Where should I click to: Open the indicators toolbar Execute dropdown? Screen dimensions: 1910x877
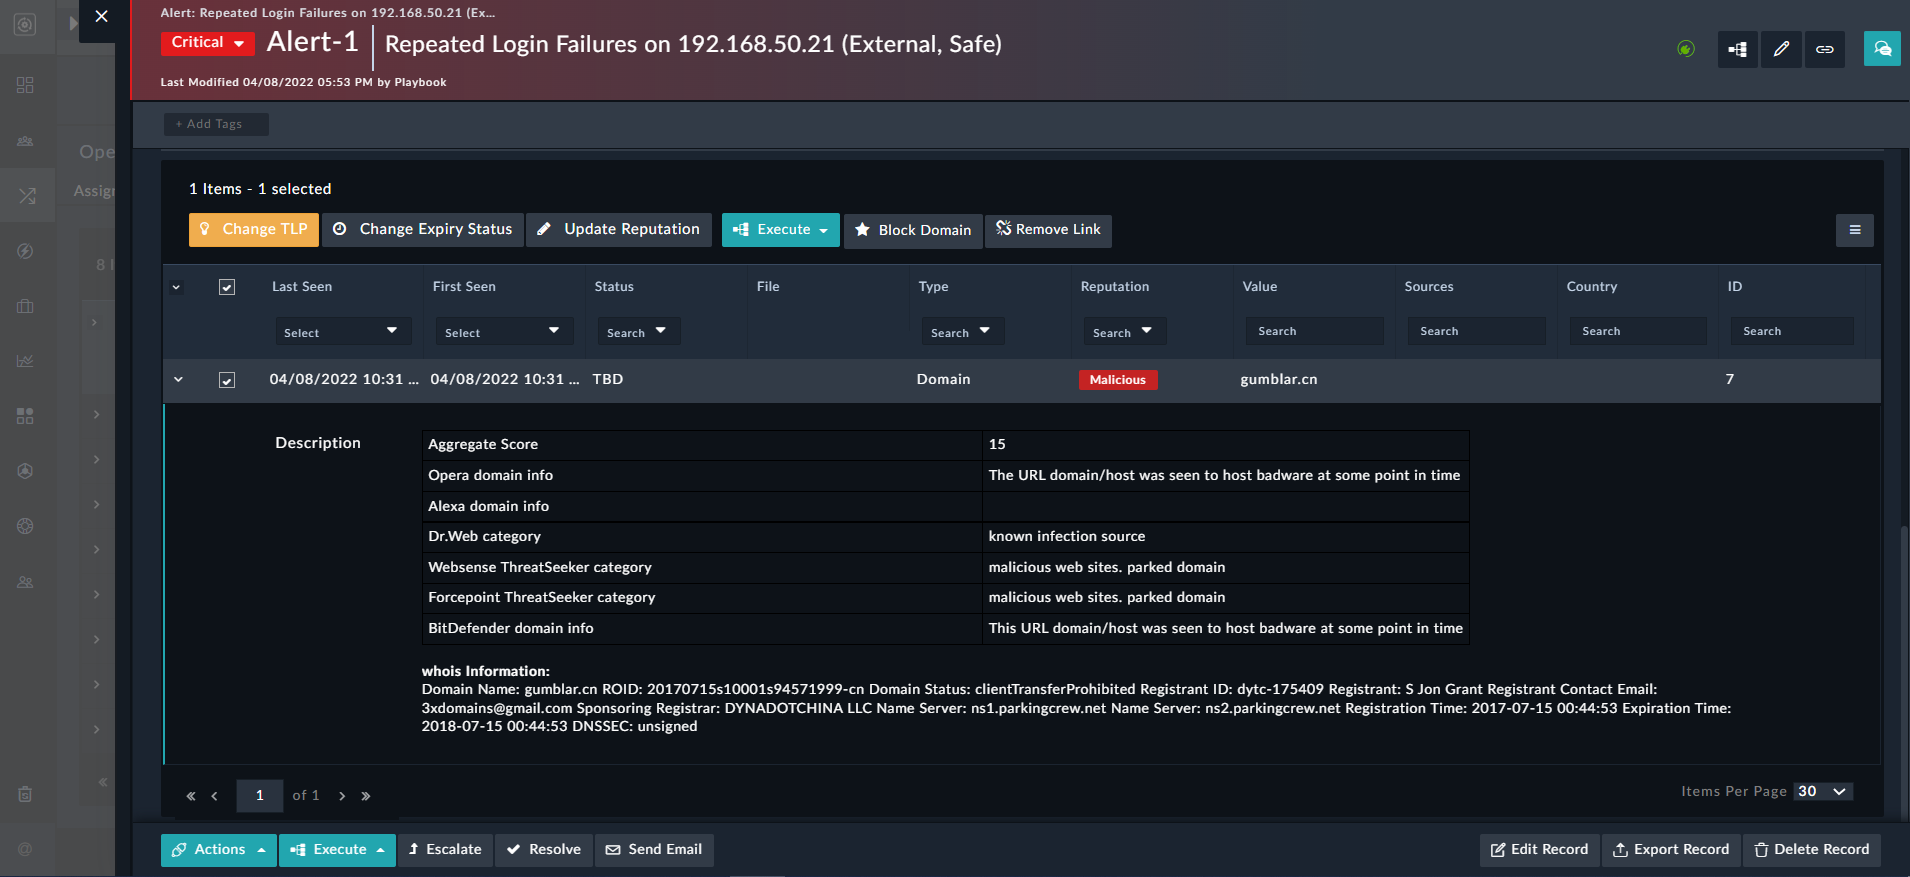(x=781, y=230)
